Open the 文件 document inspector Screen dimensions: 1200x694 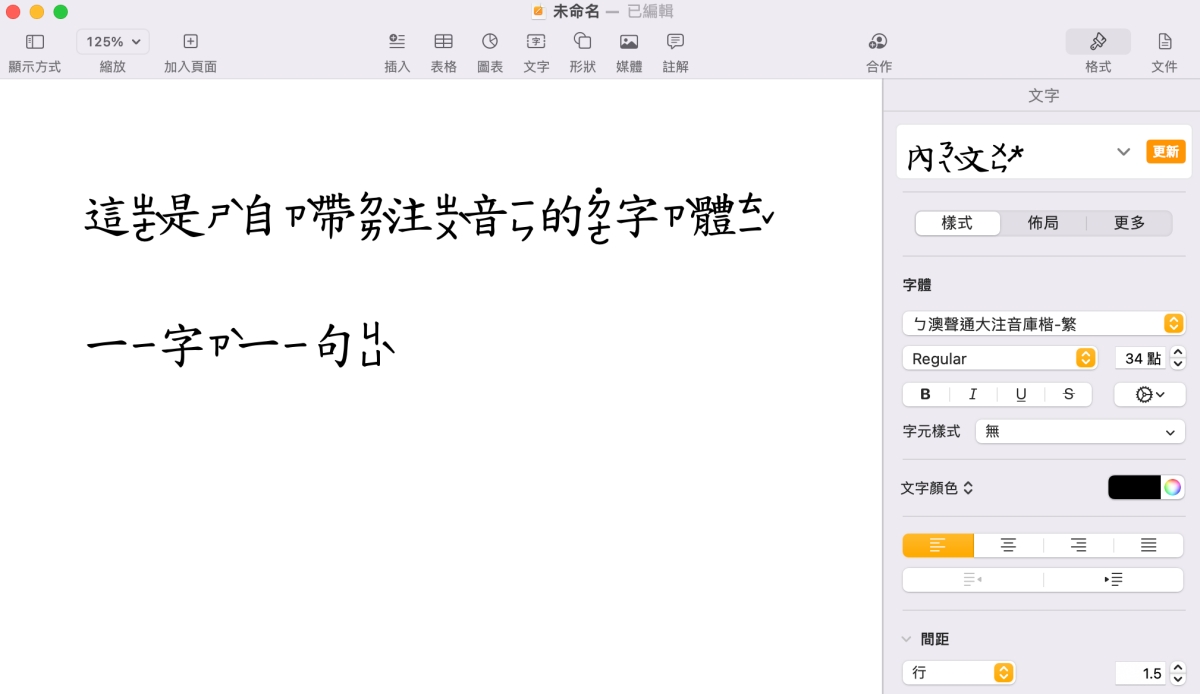pyautogui.click(x=1165, y=41)
